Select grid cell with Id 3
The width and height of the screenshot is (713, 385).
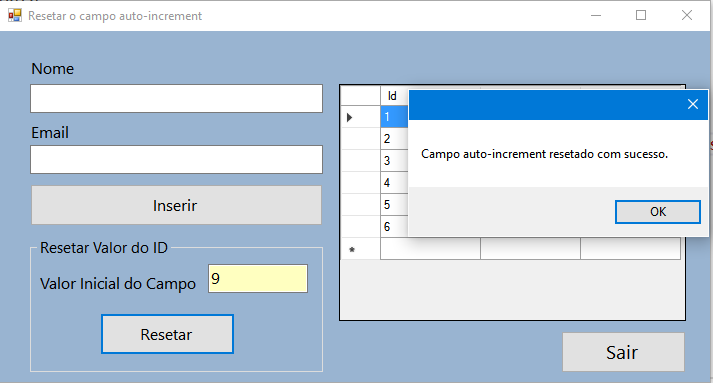(x=394, y=160)
